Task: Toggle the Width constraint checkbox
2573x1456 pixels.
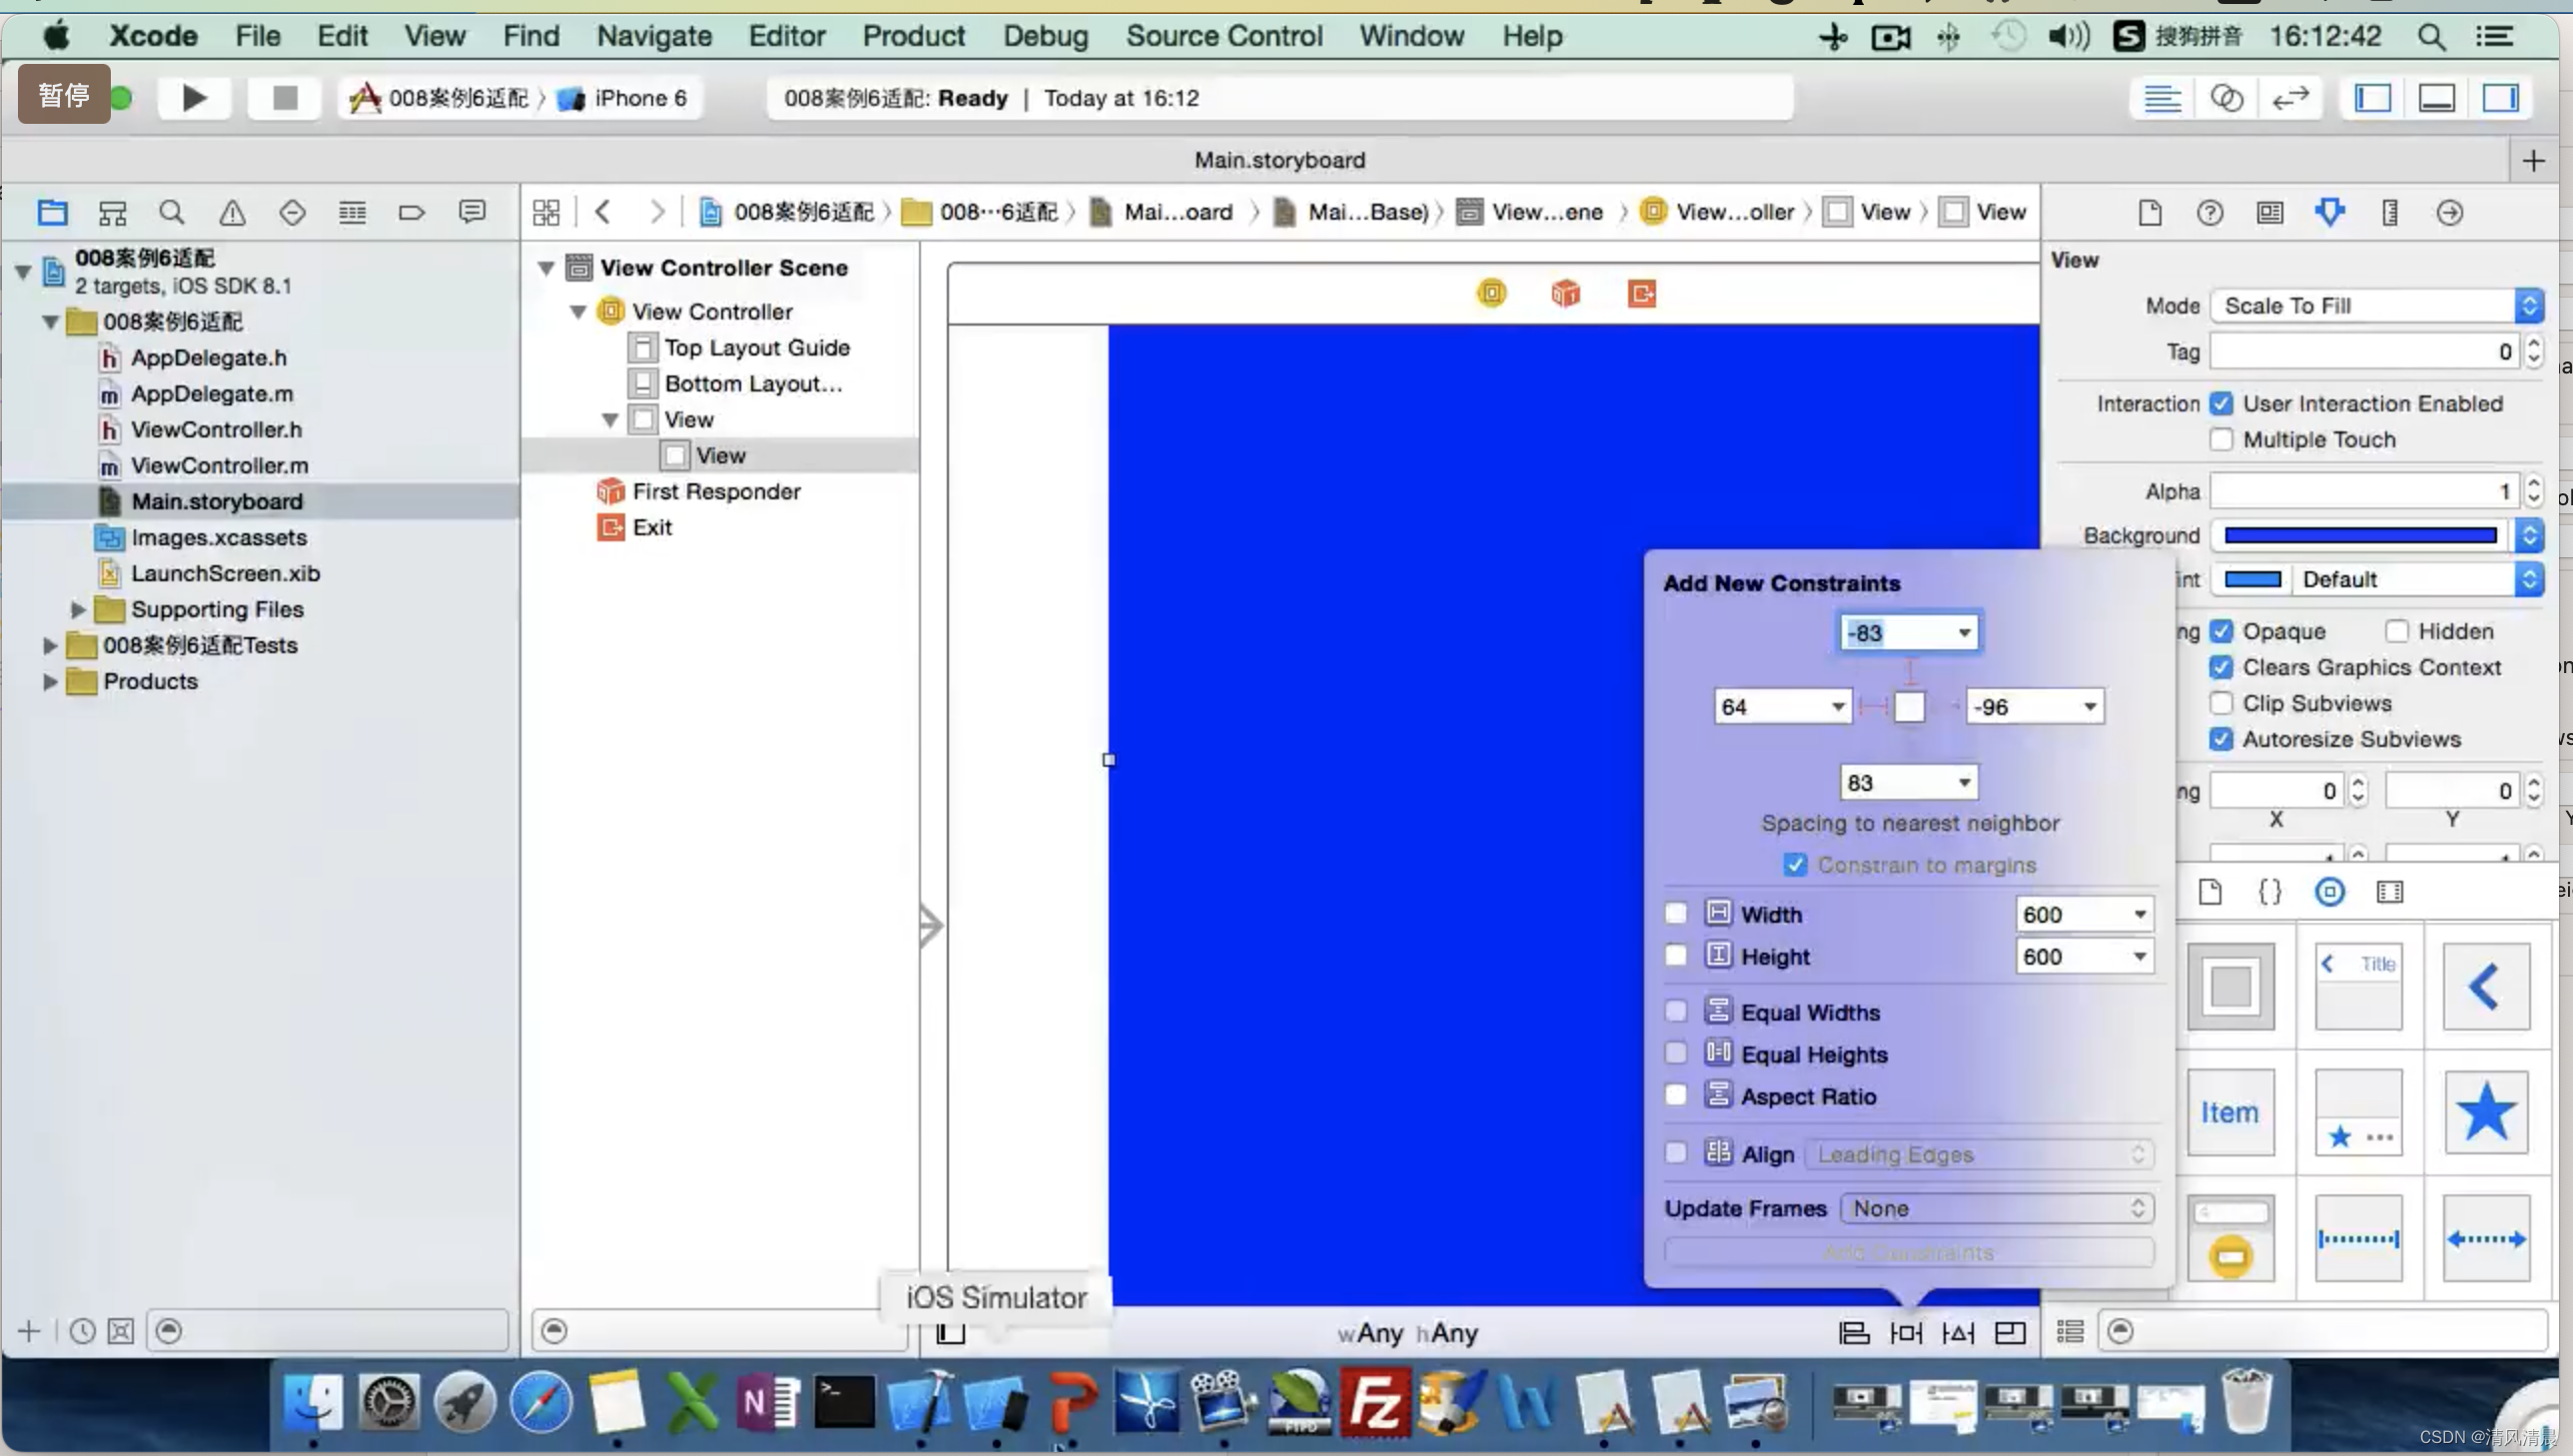Action: [x=1675, y=914]
